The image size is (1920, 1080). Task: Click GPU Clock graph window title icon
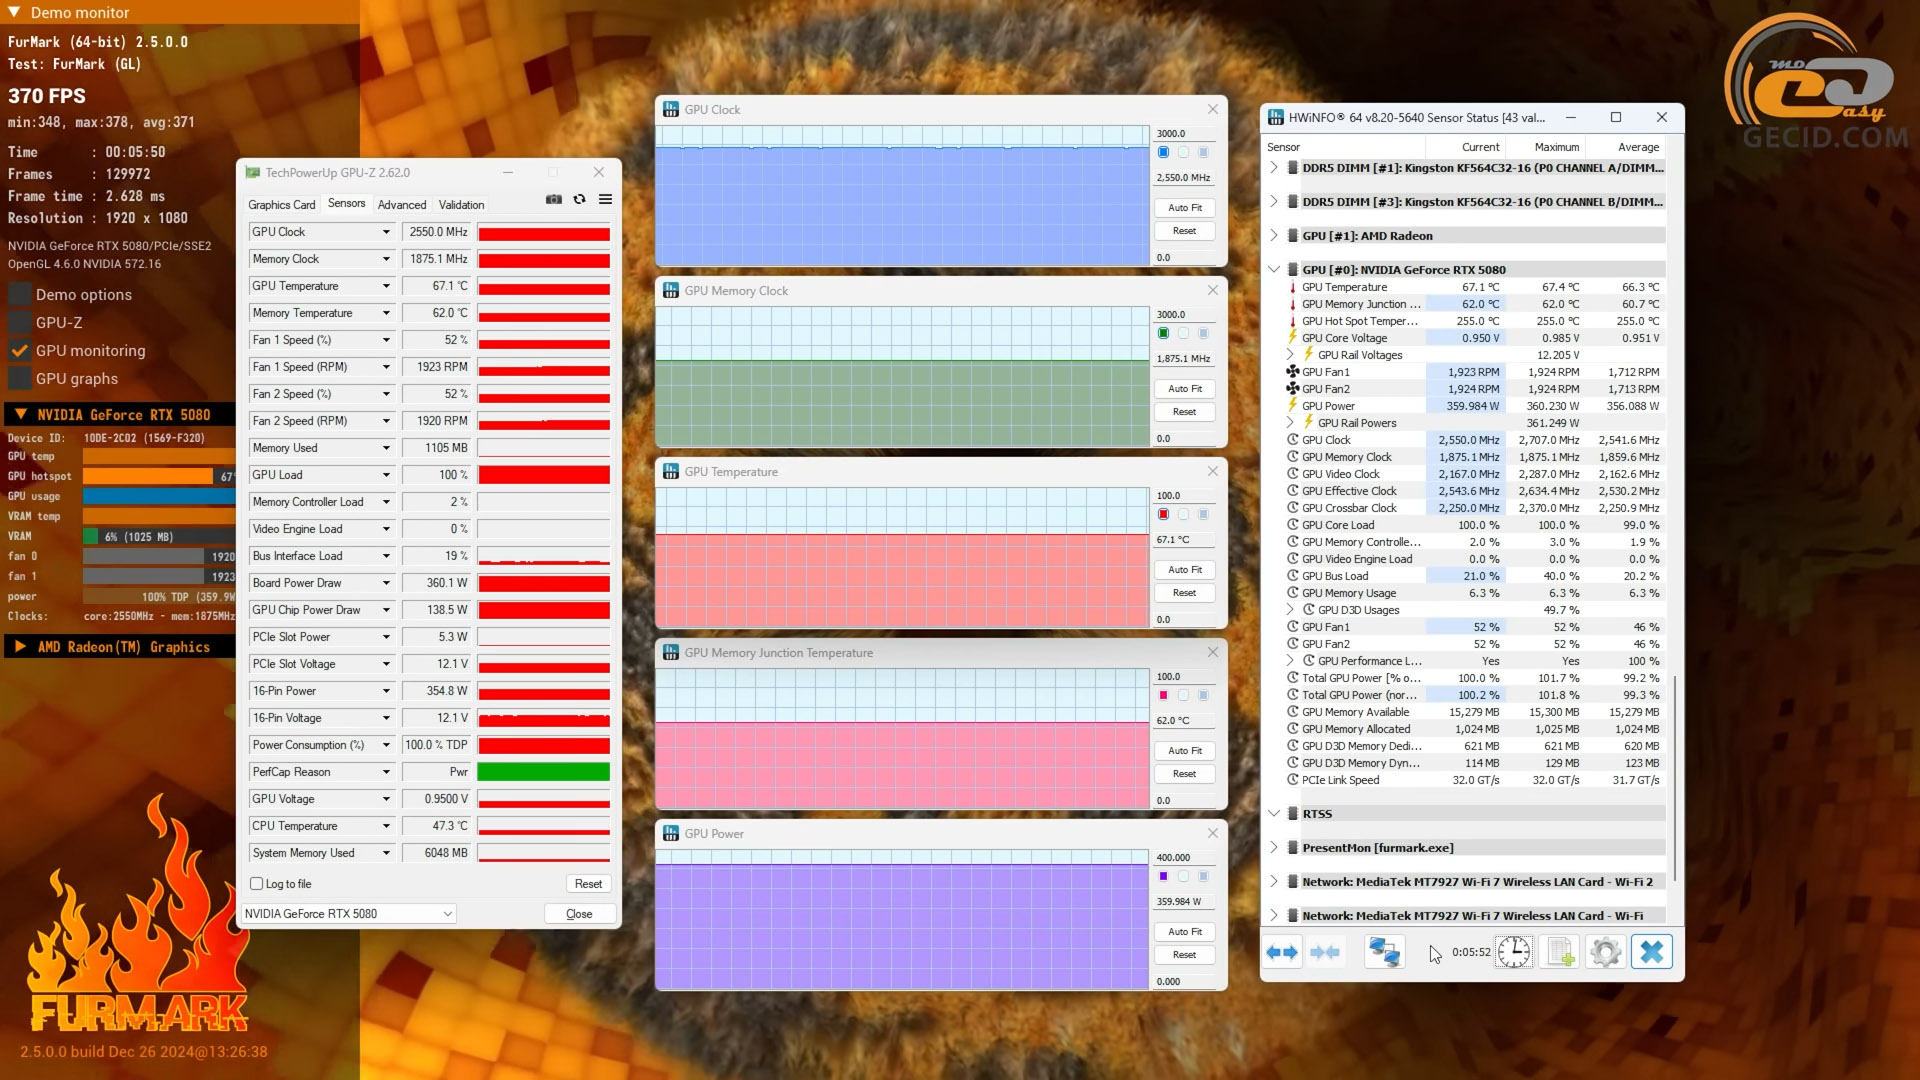coord(671,110)
